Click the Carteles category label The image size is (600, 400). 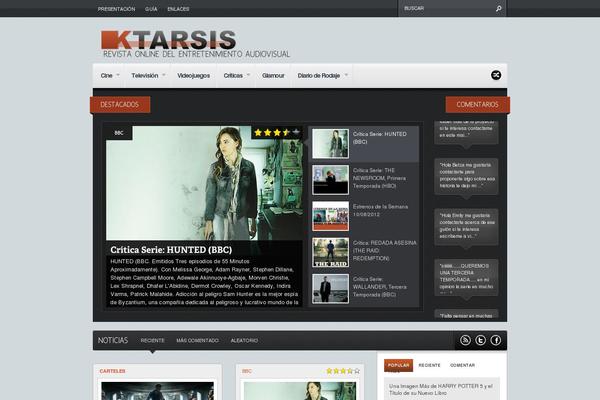click(x=112, y=371)
